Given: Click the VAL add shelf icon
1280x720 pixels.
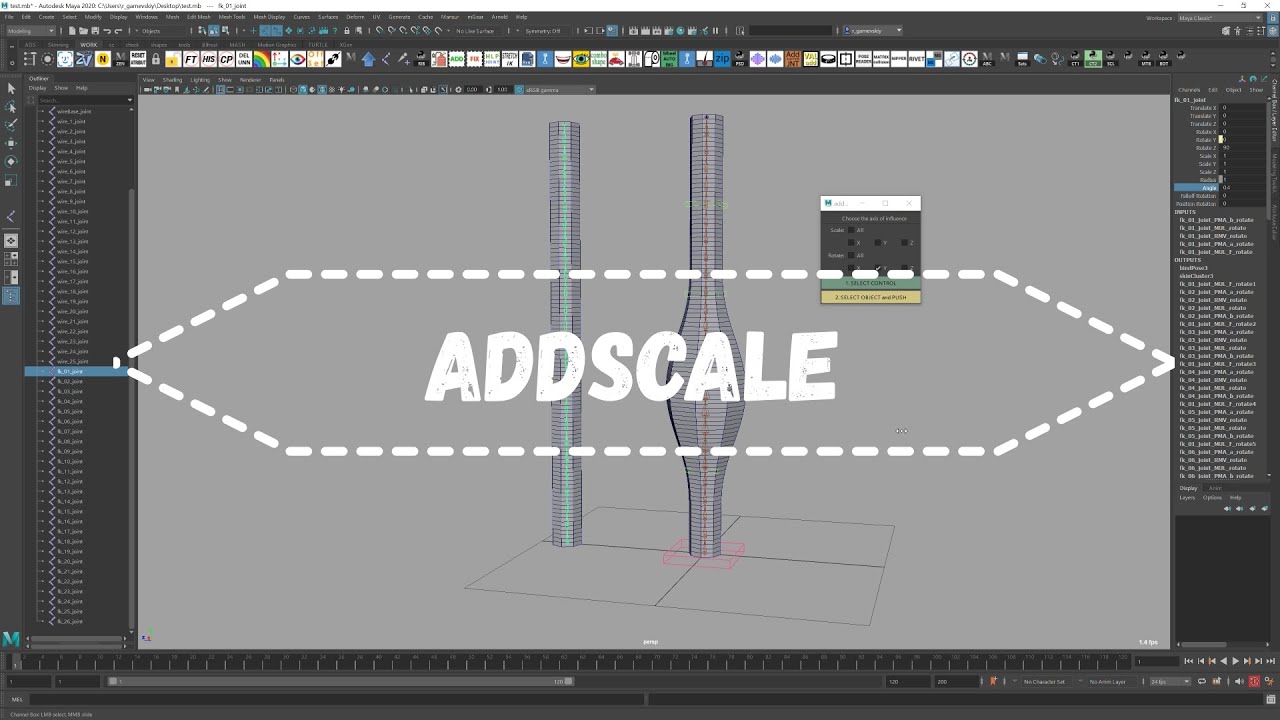Looking at the screenshot, I should coord(810,59).
